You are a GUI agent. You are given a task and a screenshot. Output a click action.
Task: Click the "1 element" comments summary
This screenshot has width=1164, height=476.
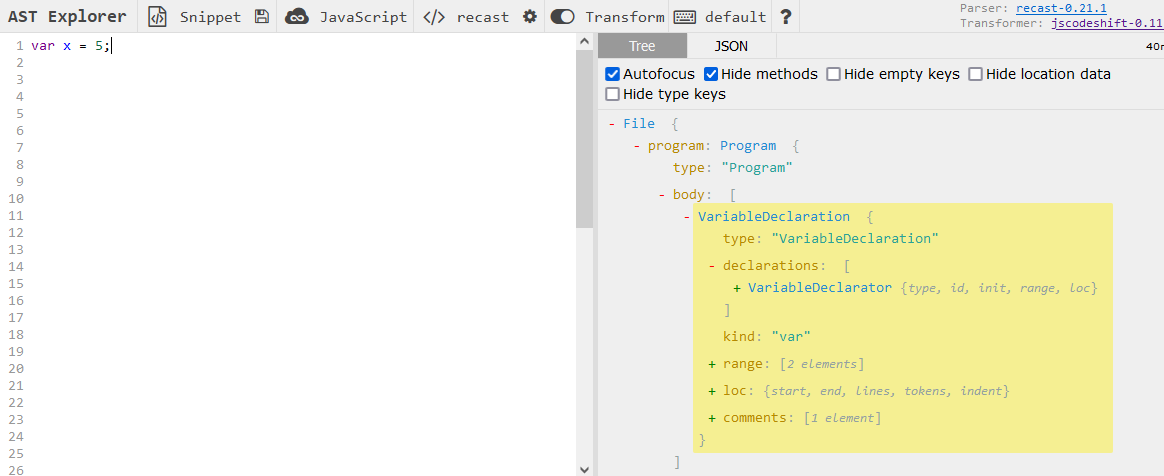(x=843, y=417)
